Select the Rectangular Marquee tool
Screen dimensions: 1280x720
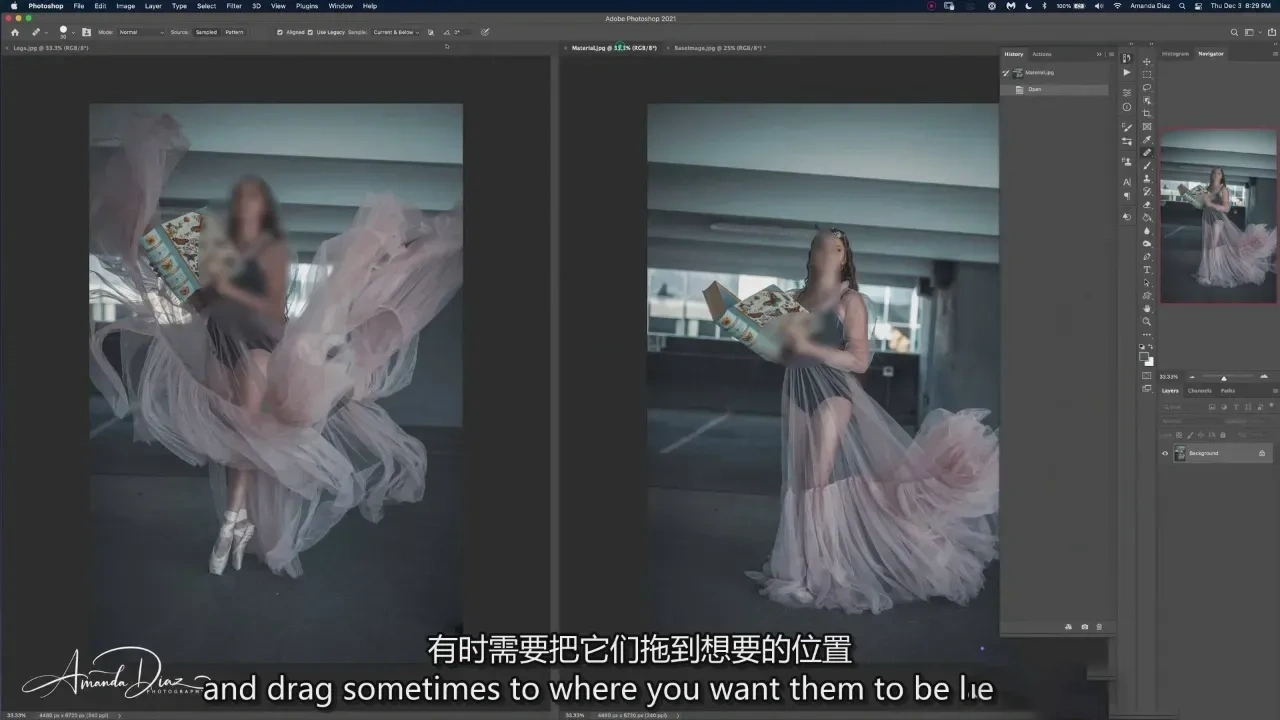pyautogui.click(x=1147, y=74)
